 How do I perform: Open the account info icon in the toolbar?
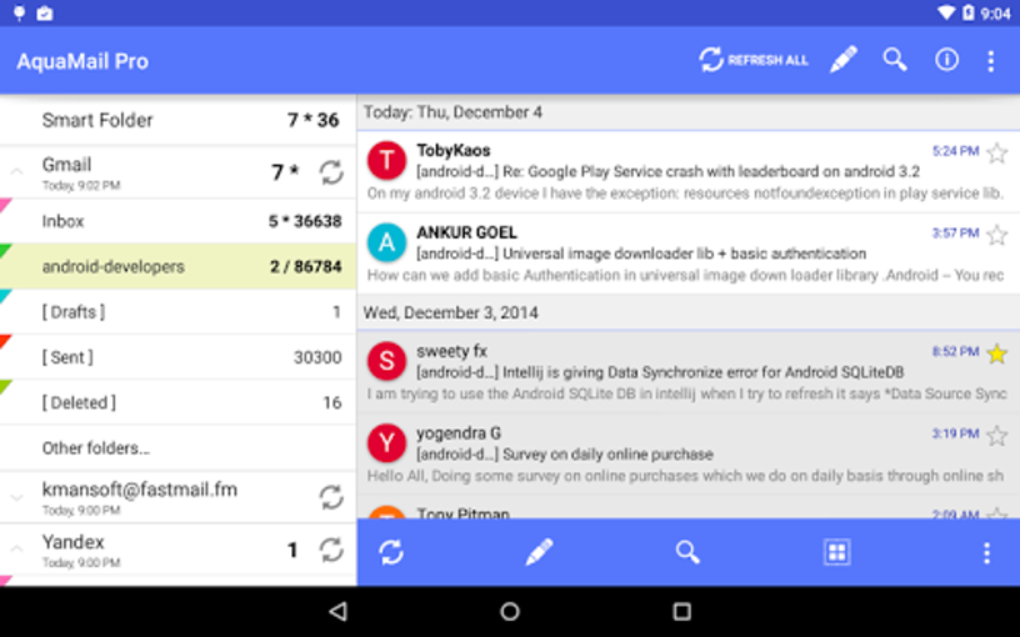[x=946, y=60]
